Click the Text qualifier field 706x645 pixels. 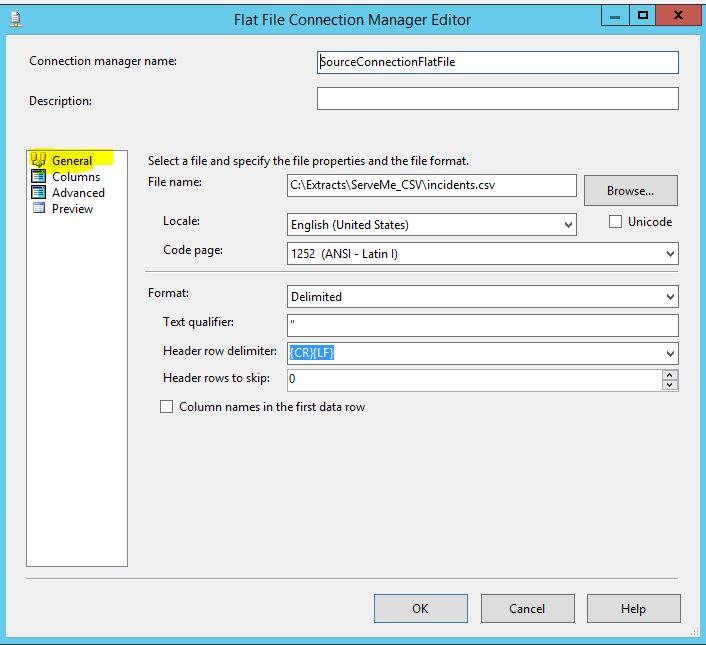[x=483, y=325]
